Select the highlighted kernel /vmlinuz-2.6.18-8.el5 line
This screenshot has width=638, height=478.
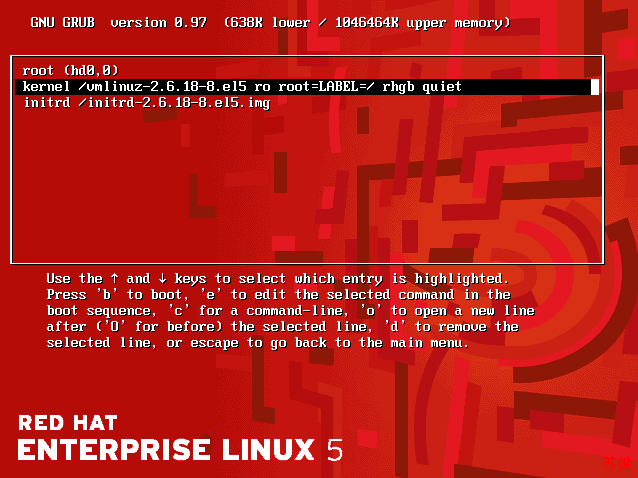pyautogui.click(x=307, y=87)
